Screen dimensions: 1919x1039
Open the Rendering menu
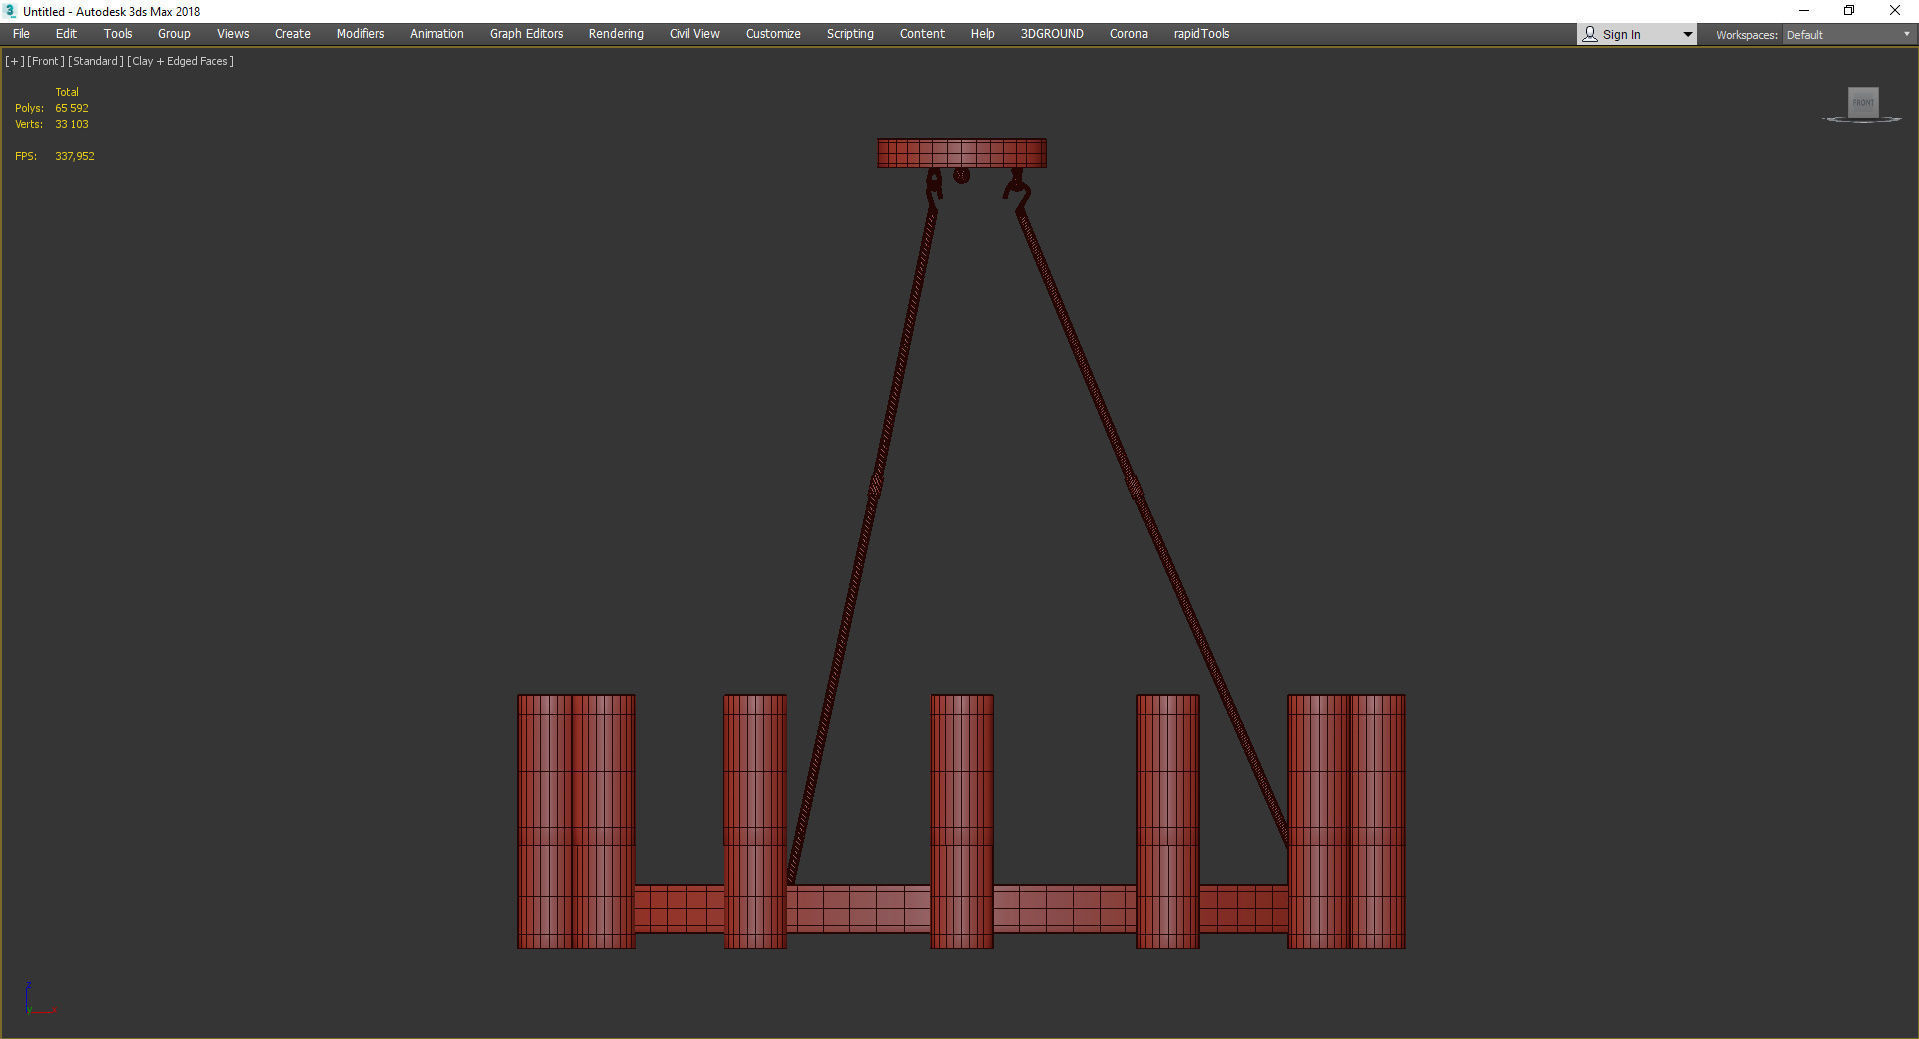tap(616, 34)
